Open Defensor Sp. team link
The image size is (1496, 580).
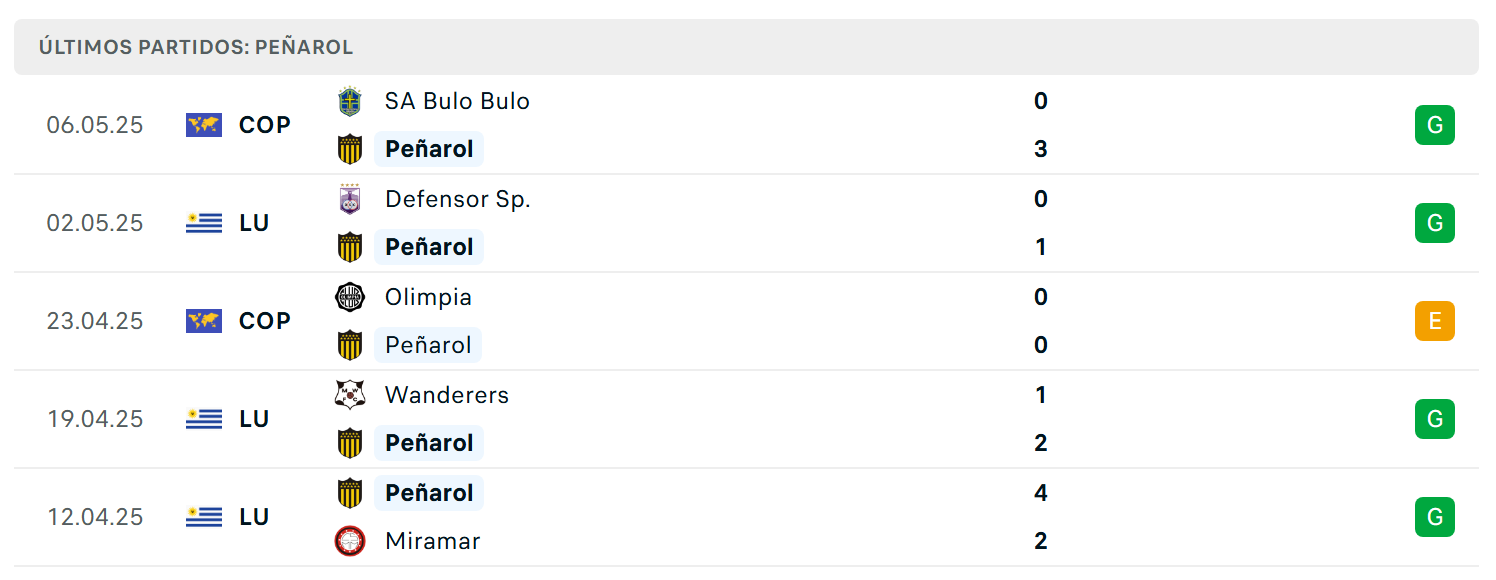tap(458, 199)
